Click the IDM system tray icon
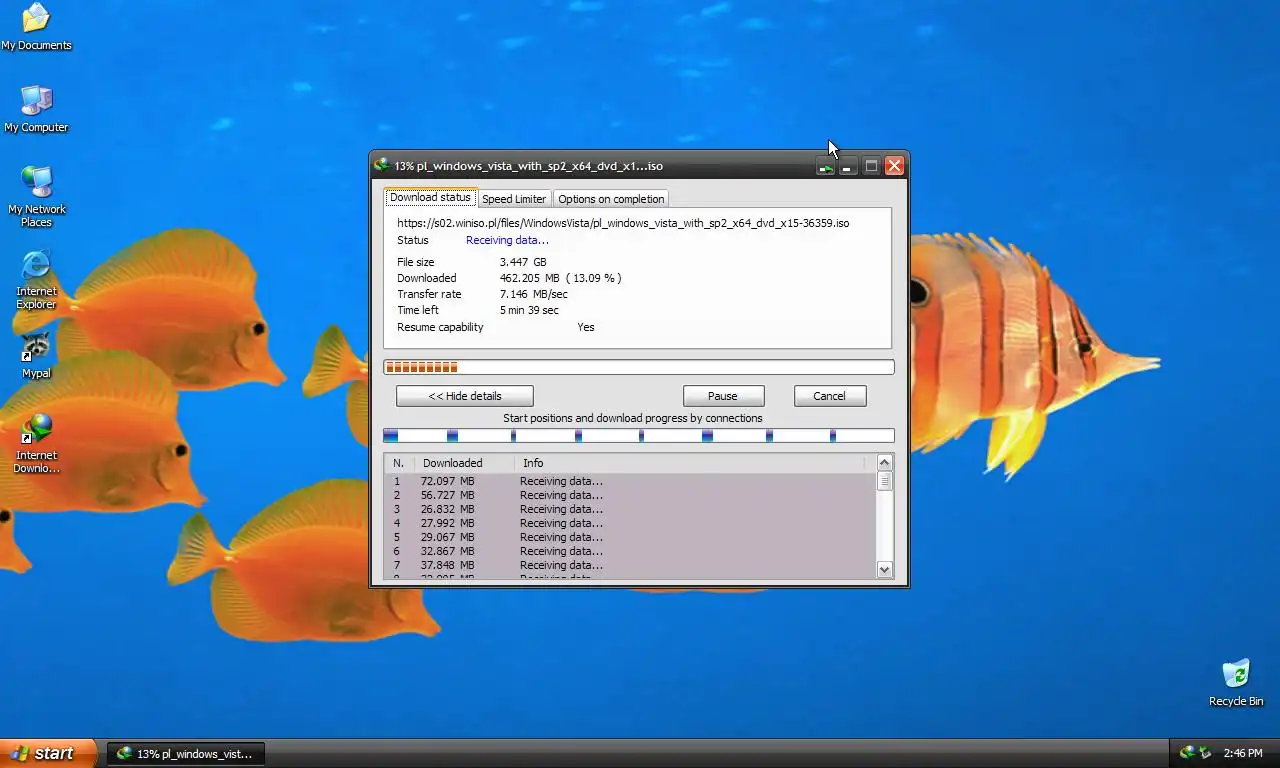 coord(1187,753)
